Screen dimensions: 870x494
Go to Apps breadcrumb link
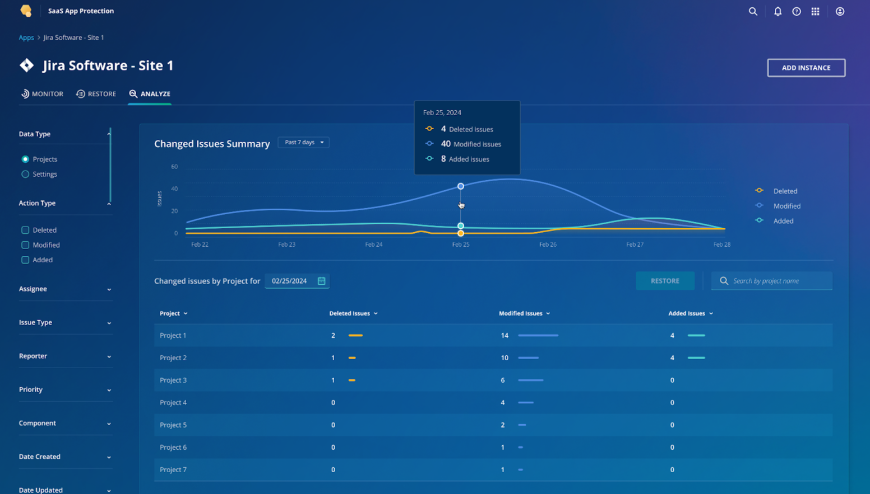point(26,38)
